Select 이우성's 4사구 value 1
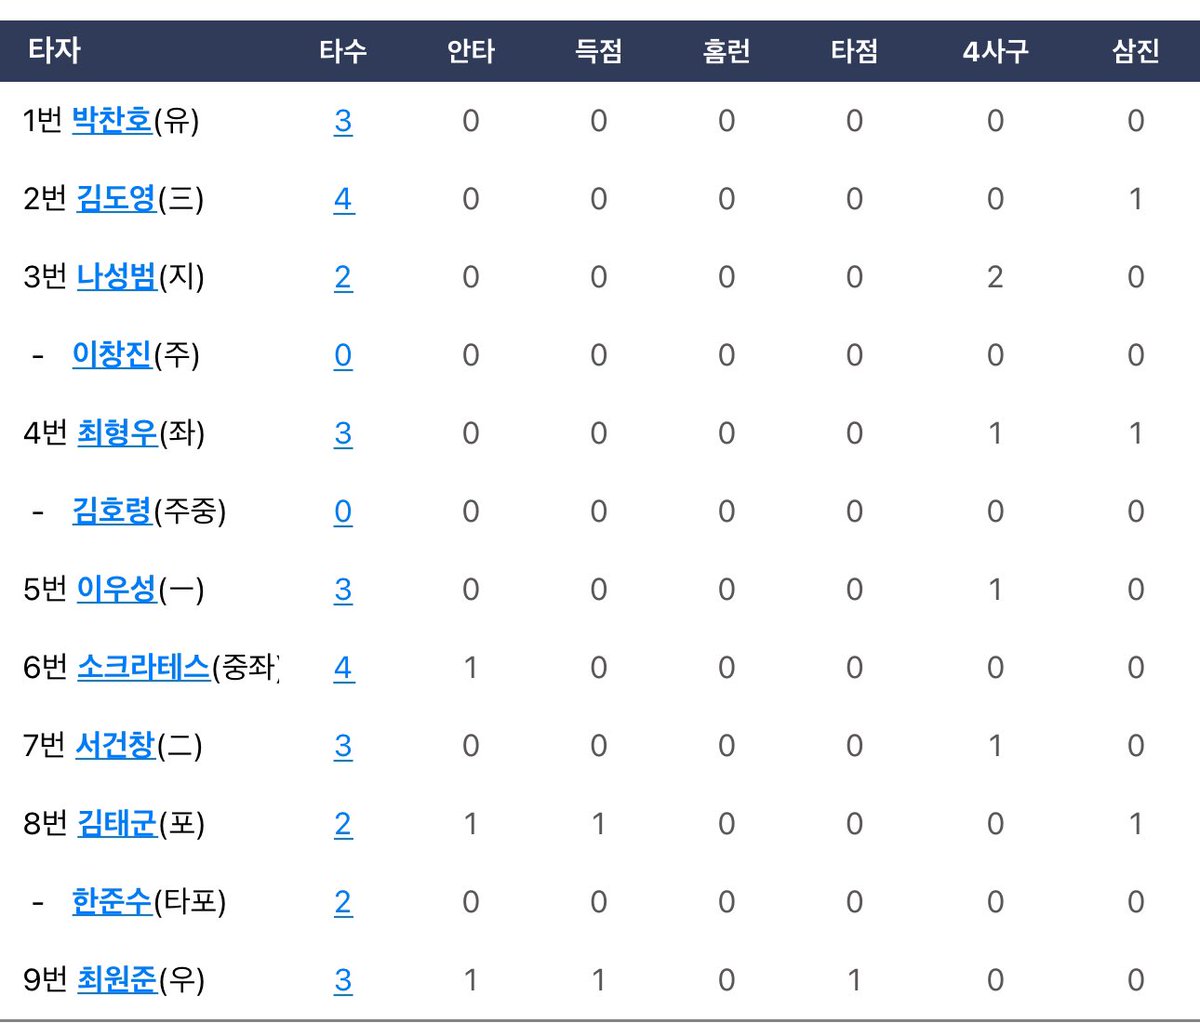 tap(995, 590)
